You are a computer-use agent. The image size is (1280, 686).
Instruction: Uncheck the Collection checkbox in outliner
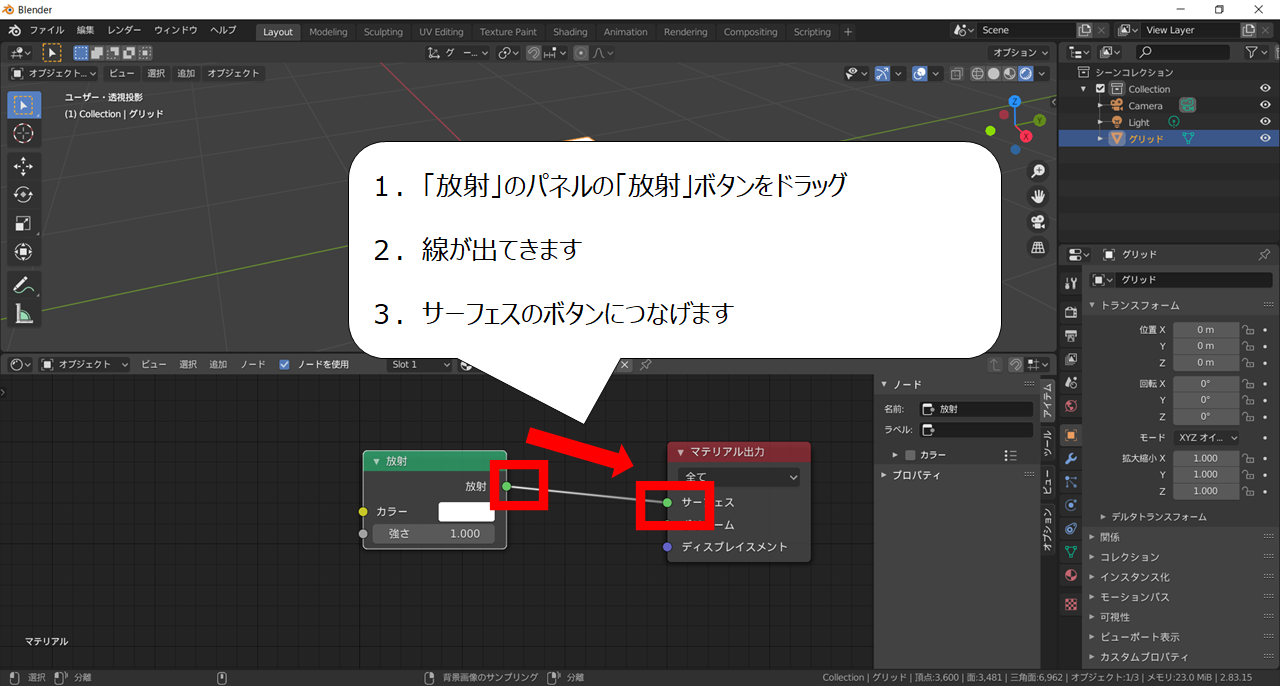pos(1100,89)
